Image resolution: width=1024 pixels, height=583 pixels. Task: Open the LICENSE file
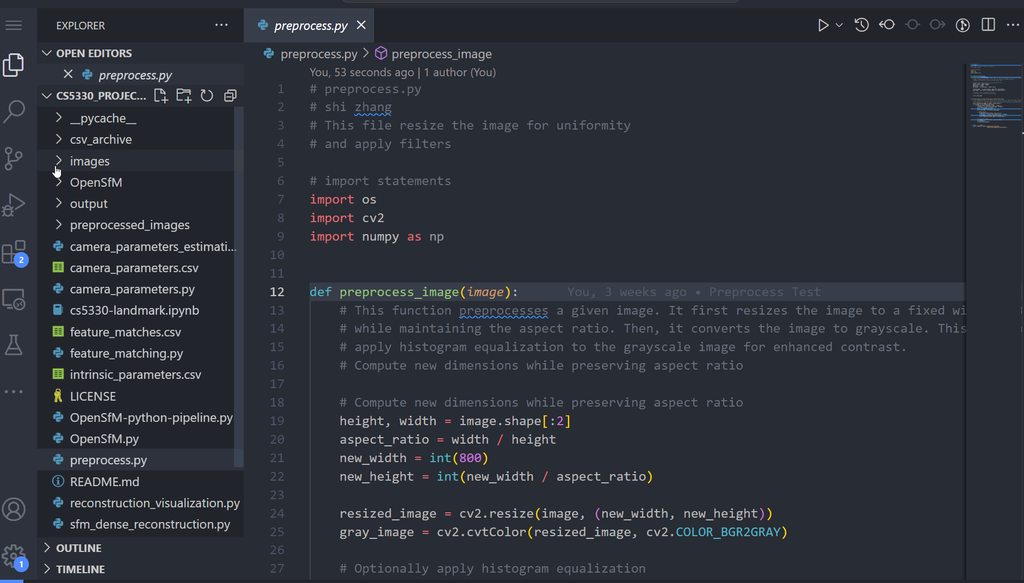point(93,396)
